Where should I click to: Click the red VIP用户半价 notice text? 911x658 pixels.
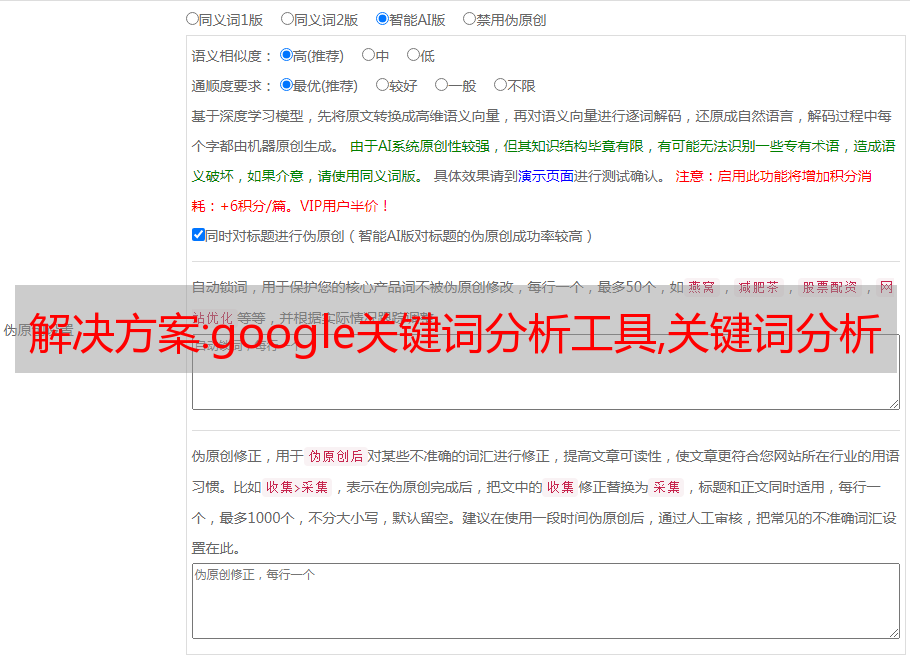click(x=344, y=206)
